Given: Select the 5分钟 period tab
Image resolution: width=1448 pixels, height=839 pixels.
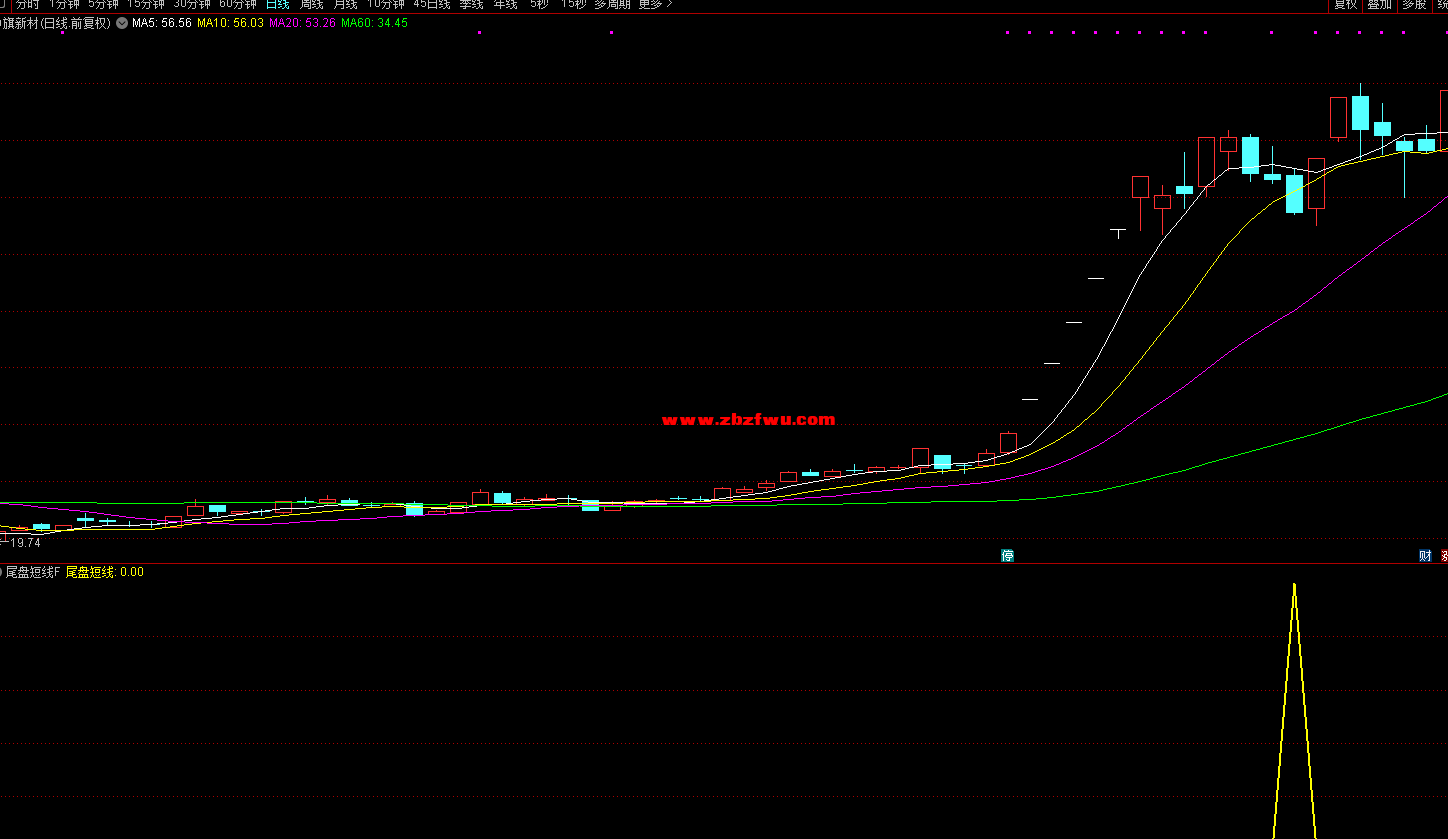Looking at the screenshot, I should (104, 4).
